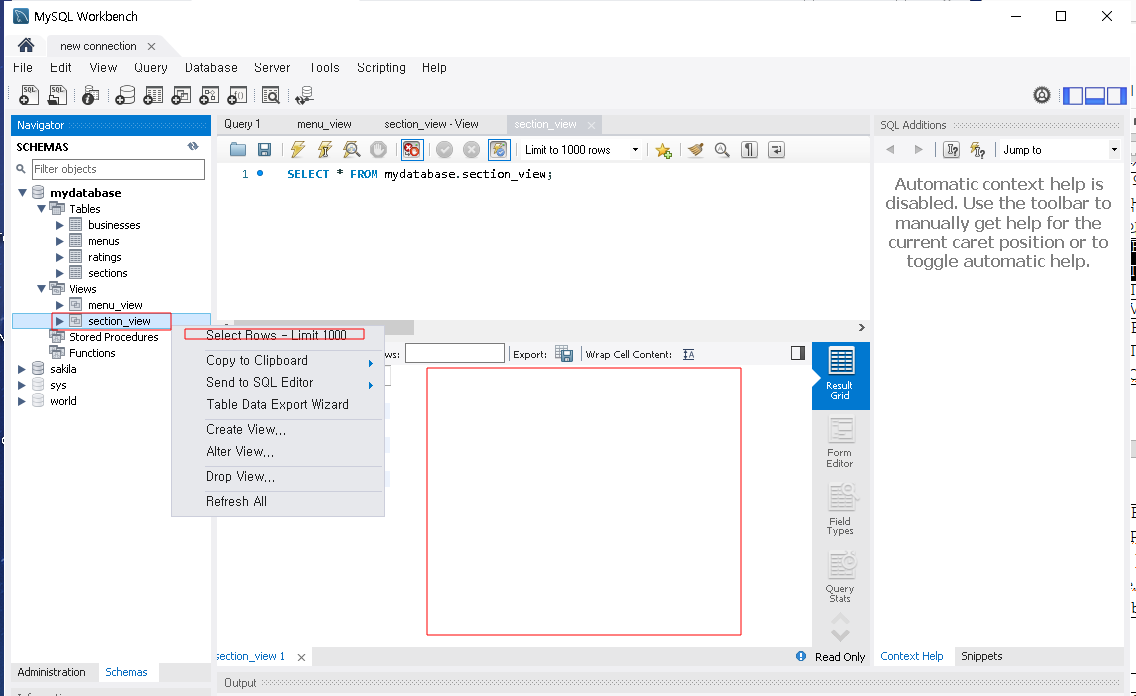This screenshot has height=696, width=1136.
Task: Toggle the result set side panel
Action: [x=798, y=353]
